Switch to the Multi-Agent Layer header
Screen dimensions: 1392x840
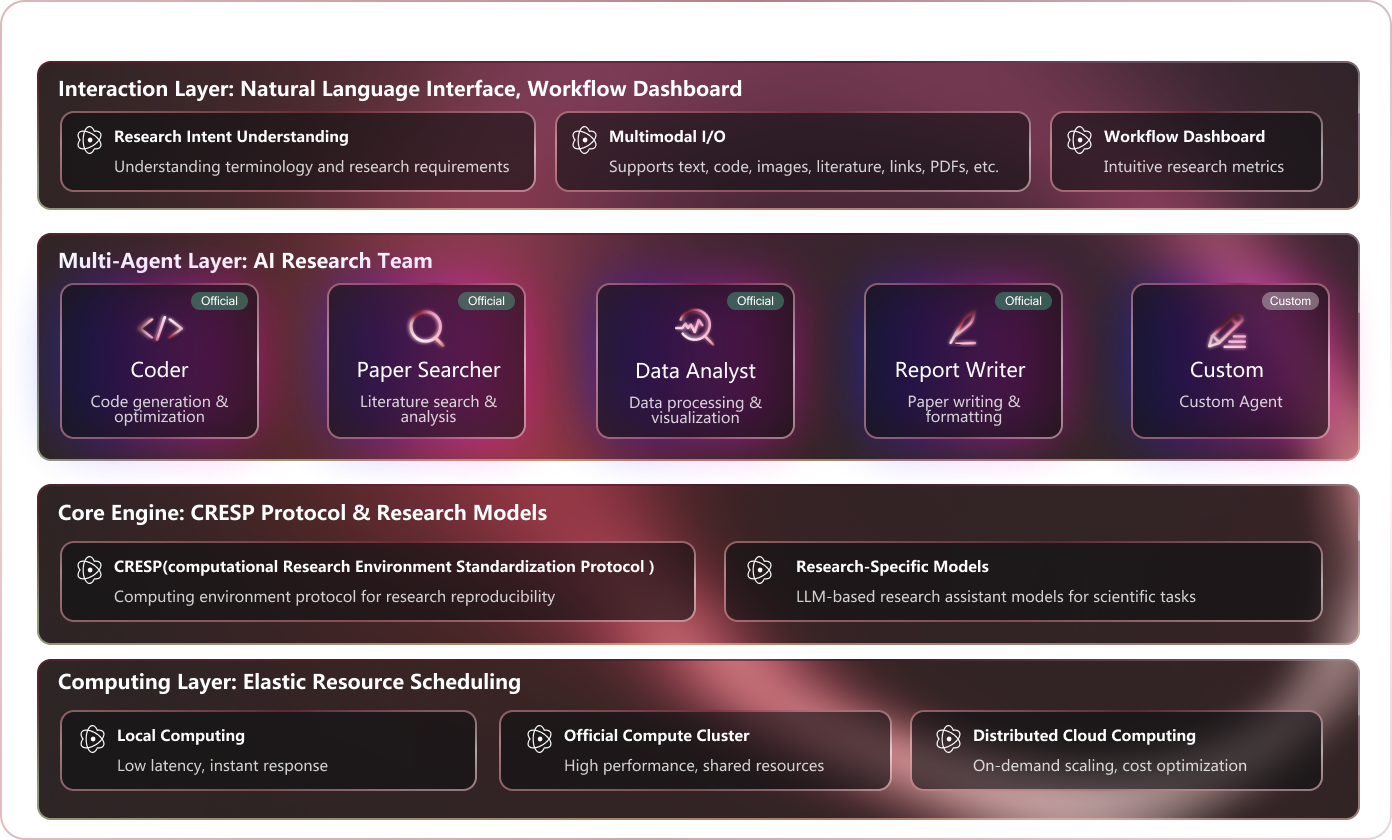pos(244,260)
